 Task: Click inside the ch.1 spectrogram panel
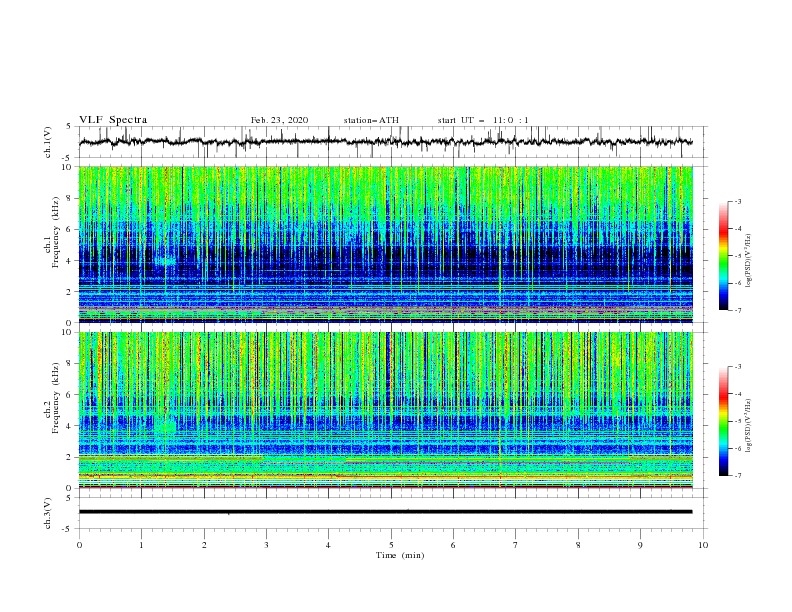(x=386, y=244)
